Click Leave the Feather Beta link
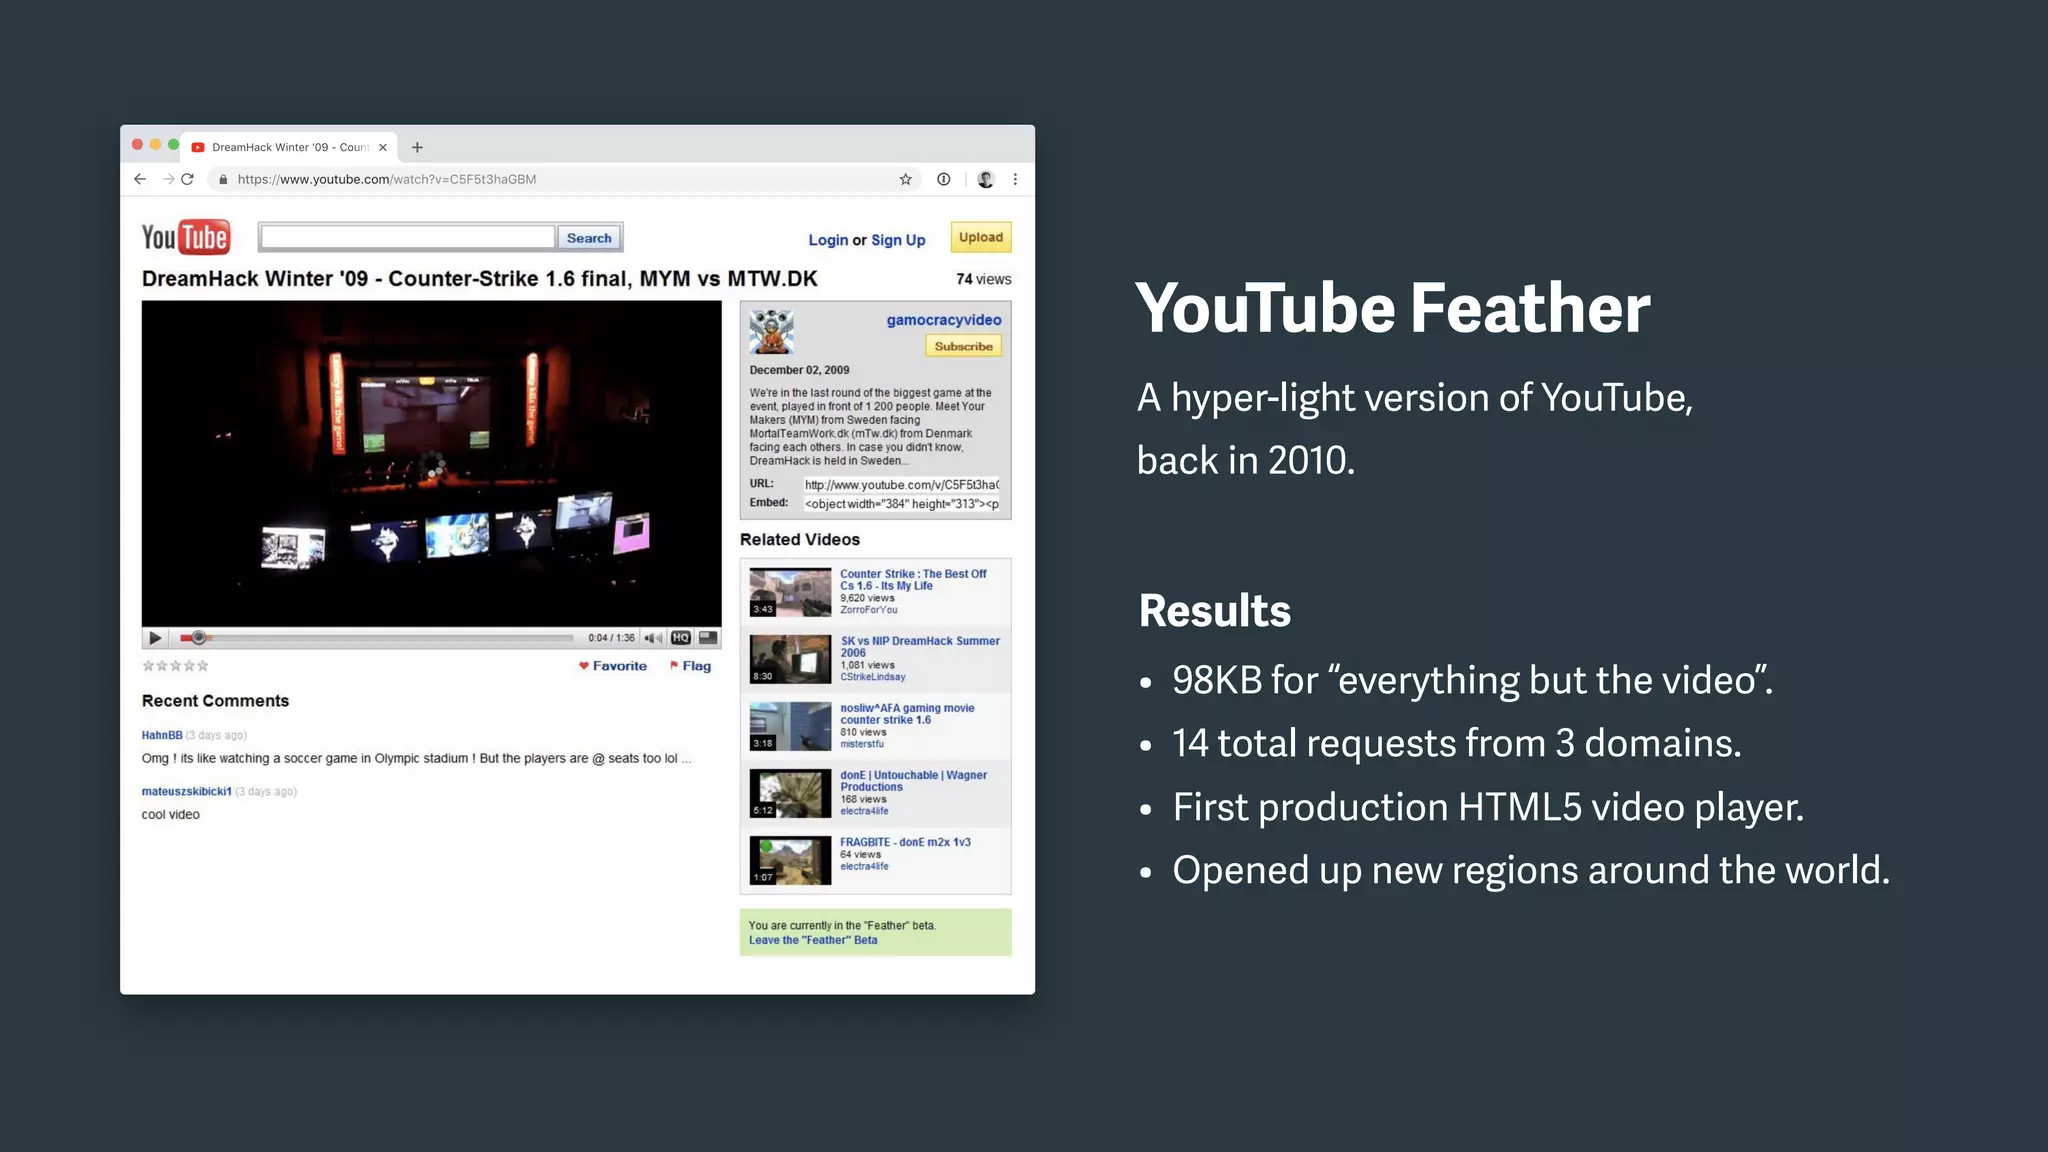 pyautogui.click(x=813, y=940)
